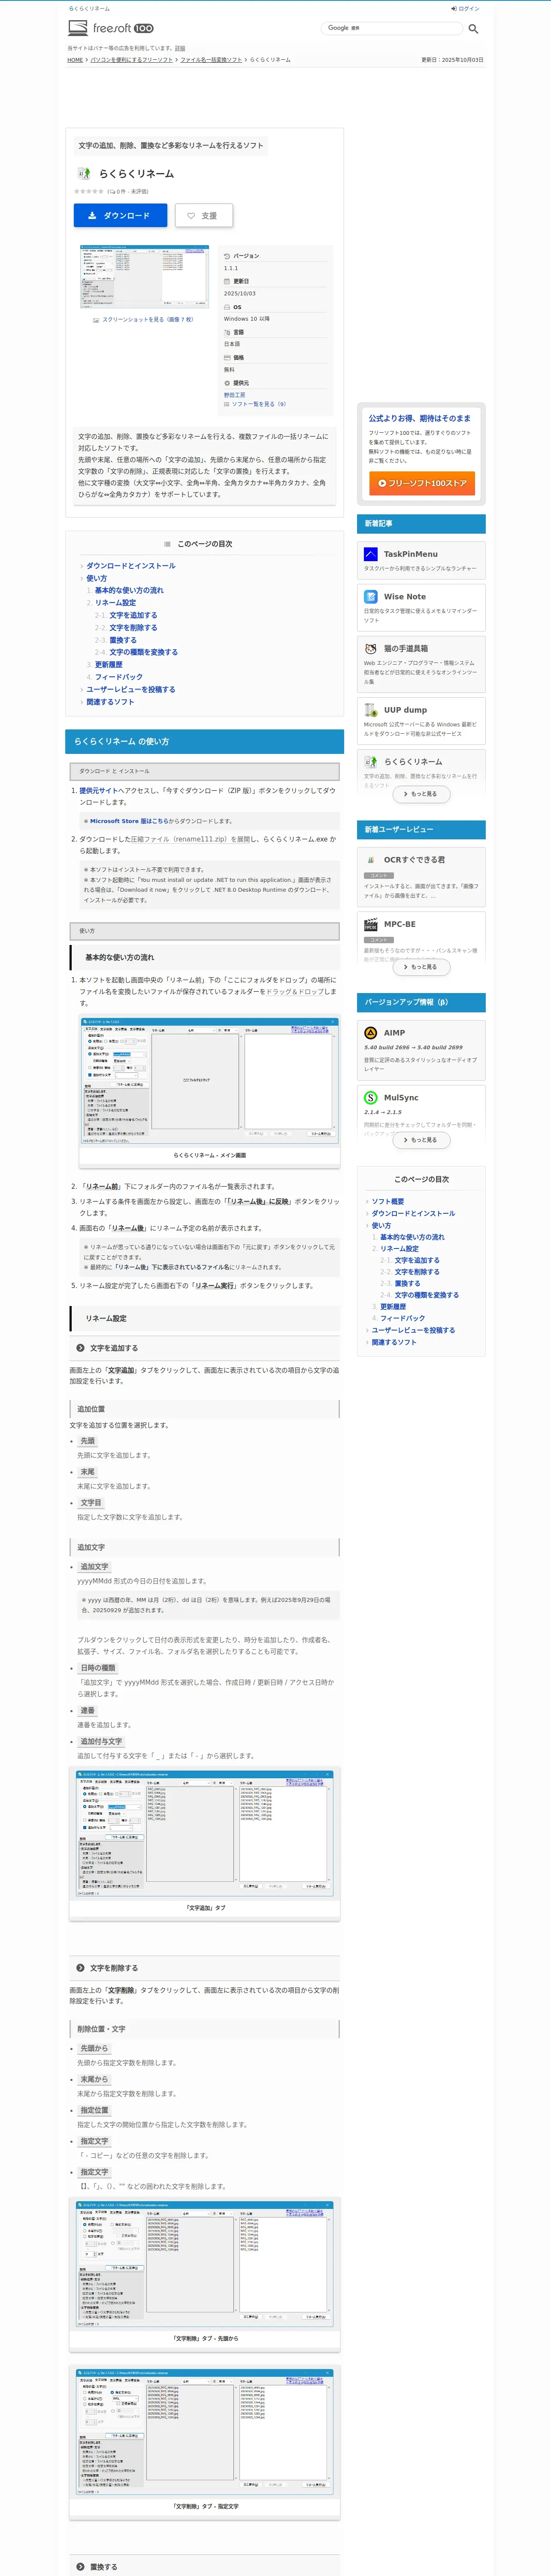The height and width of the screenshot is (2576, 551).
Task: Enlarge the 「文字削除」タブ - 先頭から screenshot
Action: coord(206,2265)
